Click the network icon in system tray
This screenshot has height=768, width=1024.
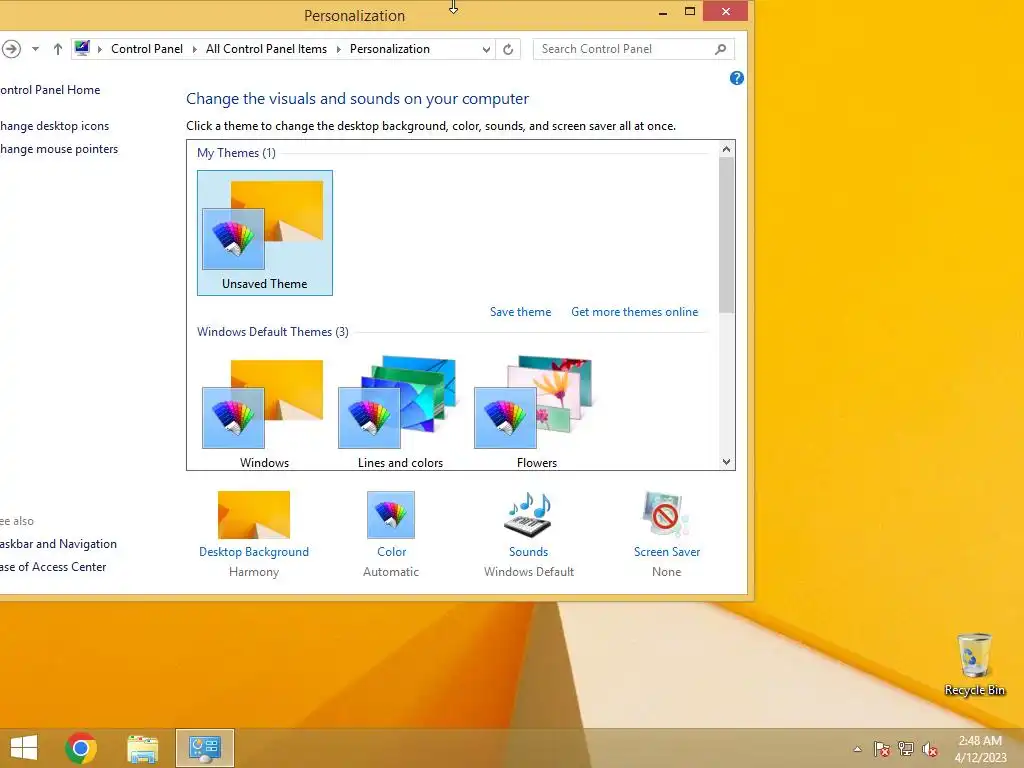pyautogui.click(x=906, y=749)
